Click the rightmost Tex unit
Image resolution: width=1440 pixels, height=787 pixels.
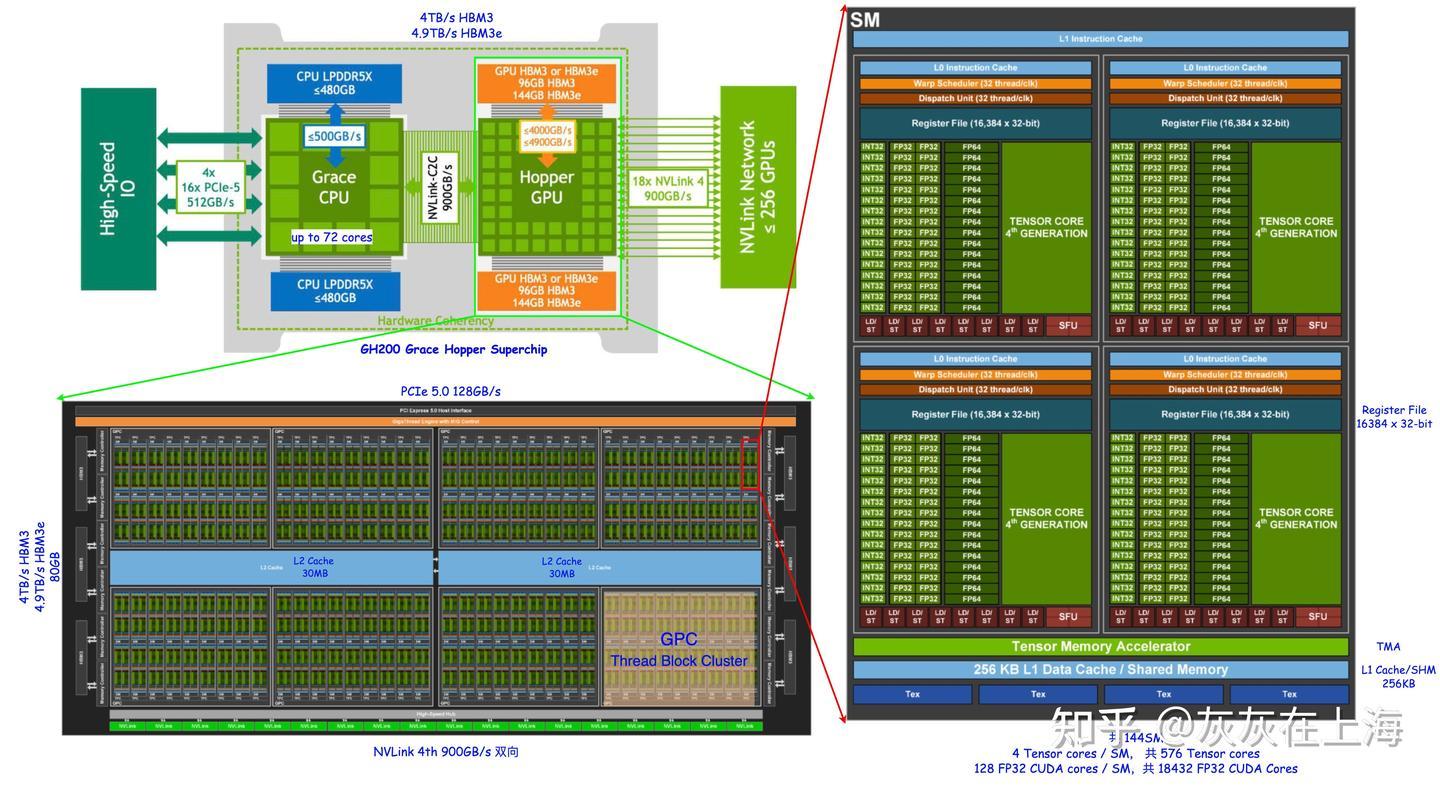(1289, 694)
